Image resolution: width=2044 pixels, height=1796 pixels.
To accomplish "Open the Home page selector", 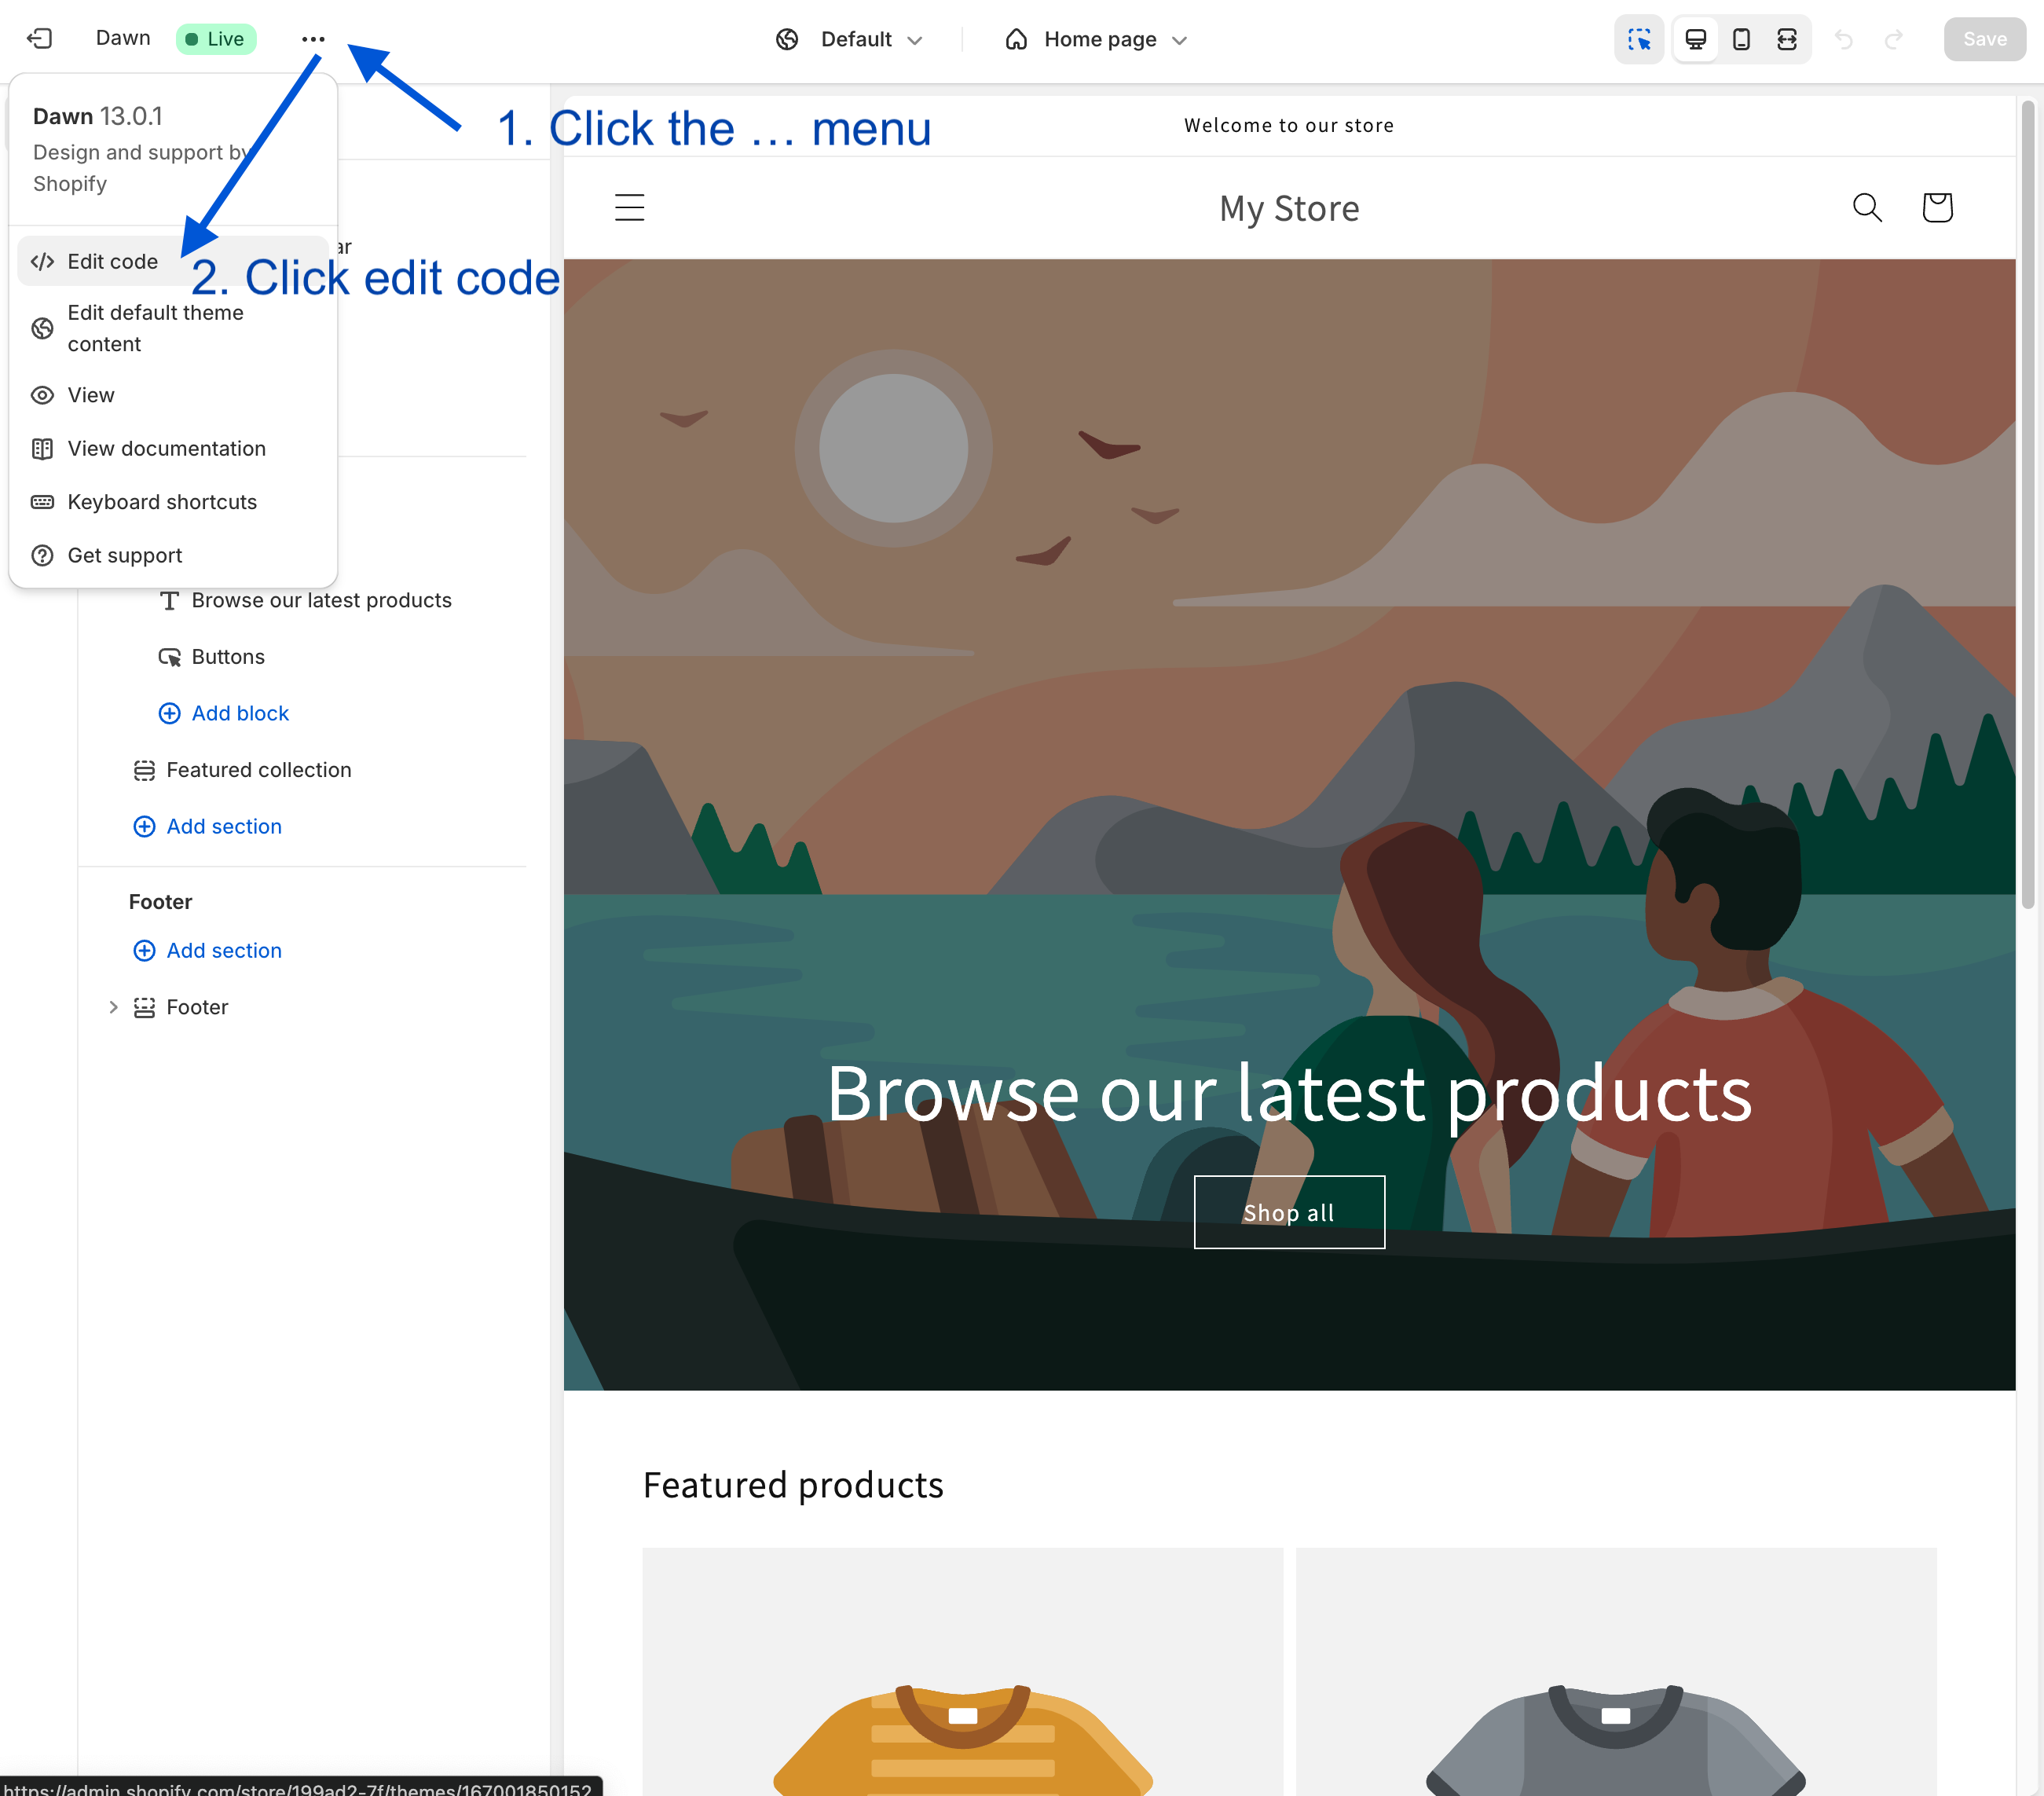I will 1095,39.
